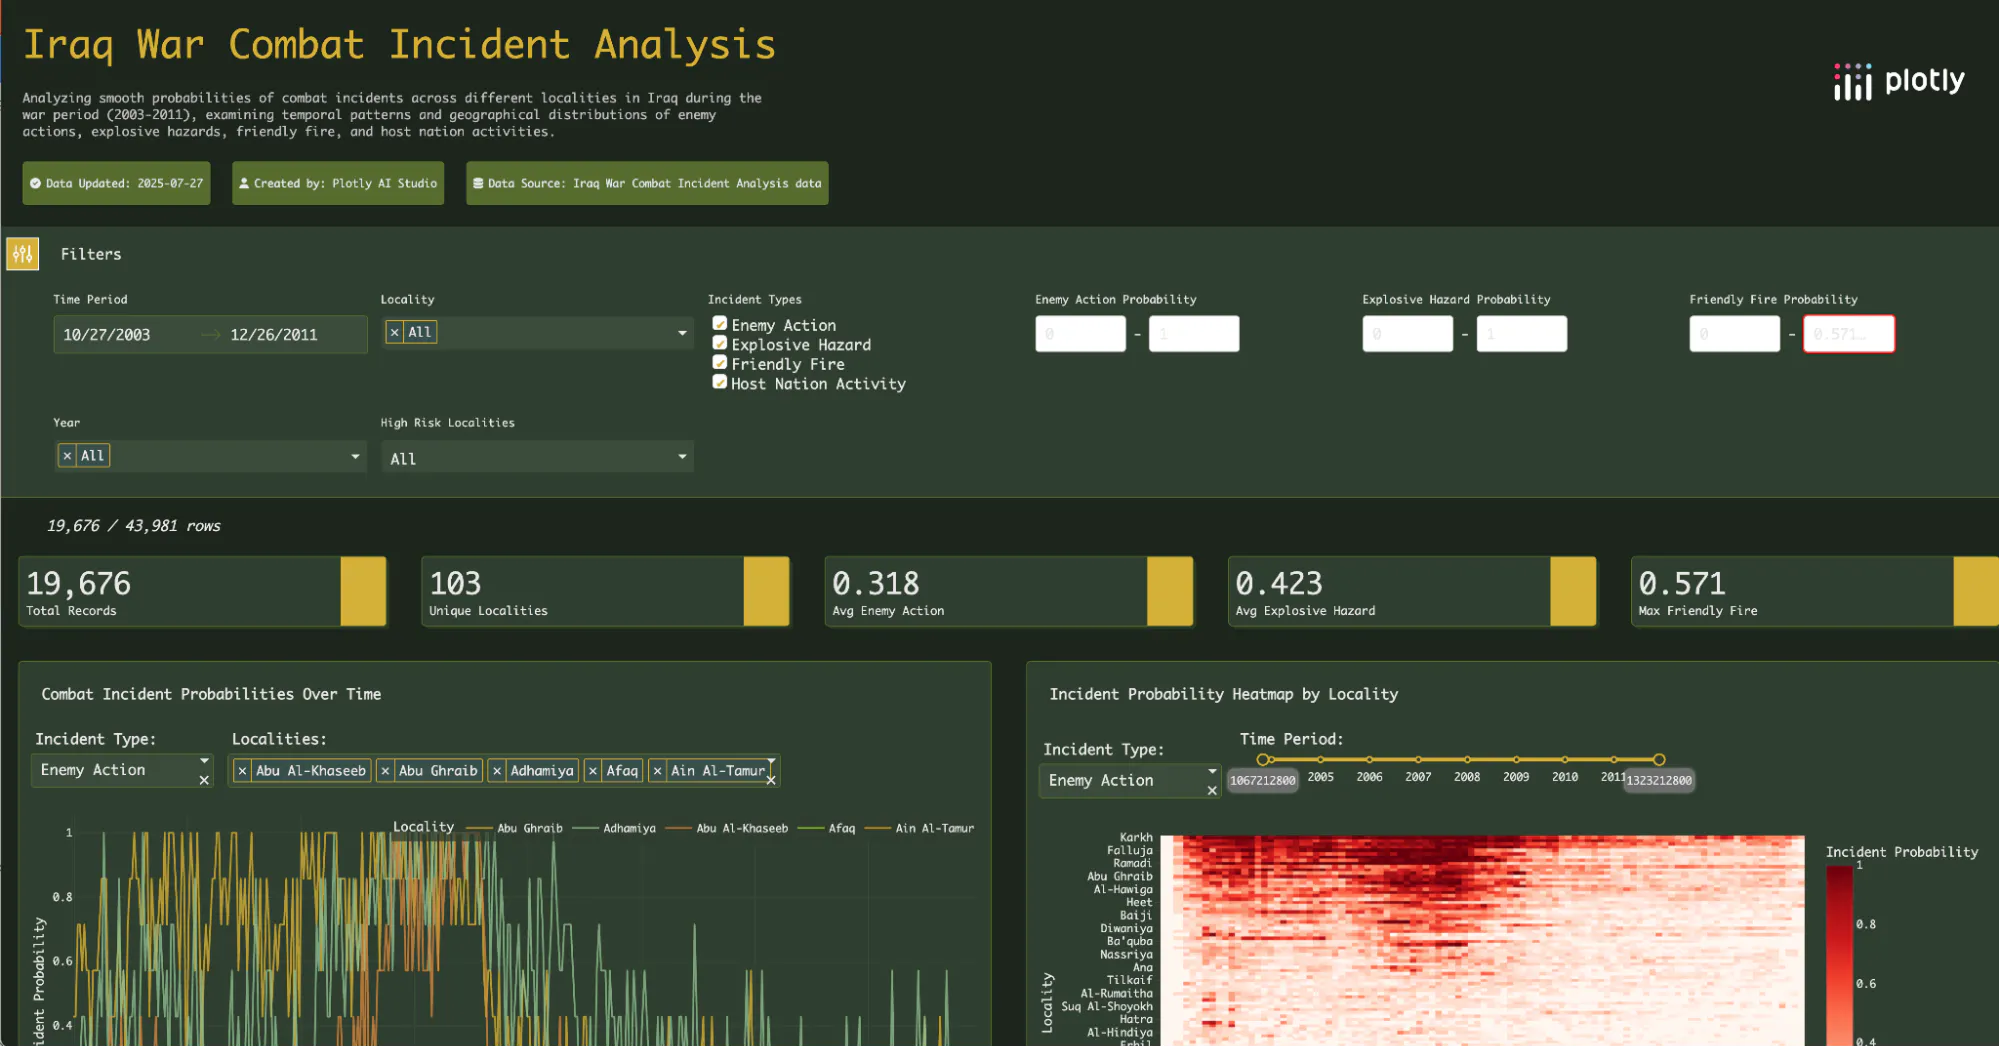The height and width of the screenshot is (1047, 1999).
Task: Remove the All tag in Locality filter
Action: (x=395, y=332)
